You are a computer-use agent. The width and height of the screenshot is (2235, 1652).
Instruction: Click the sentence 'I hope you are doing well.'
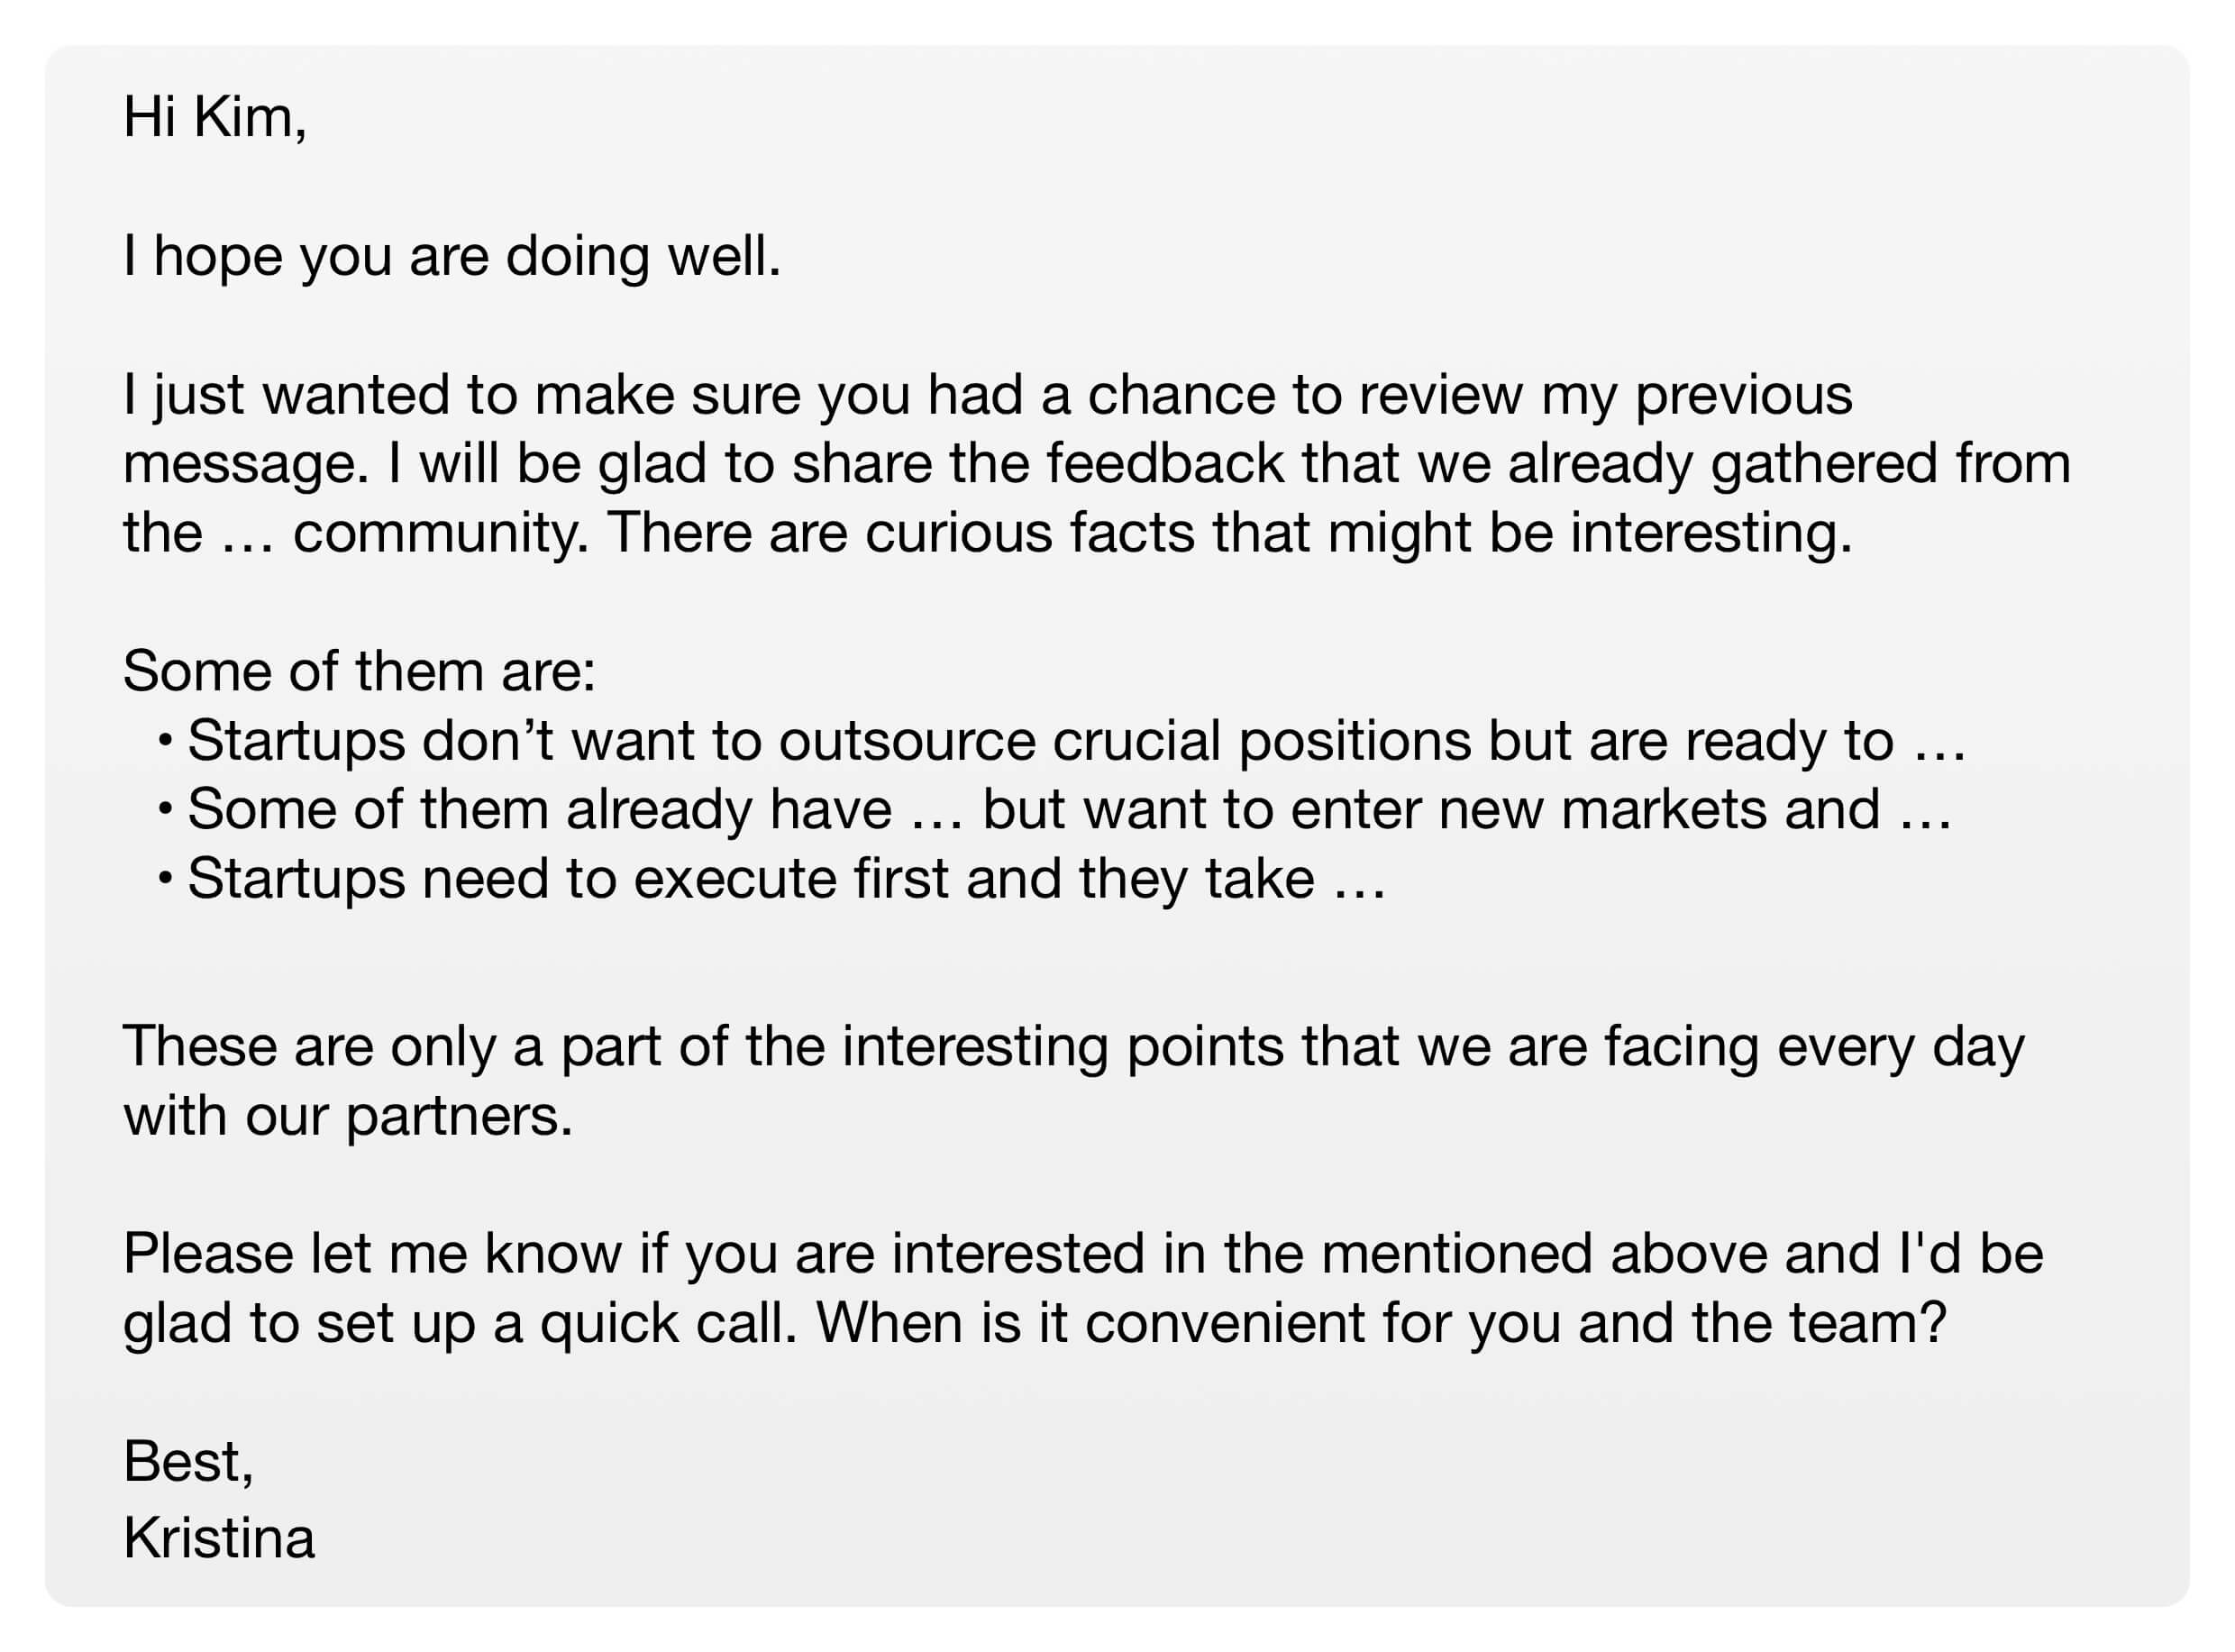(452, 256)
